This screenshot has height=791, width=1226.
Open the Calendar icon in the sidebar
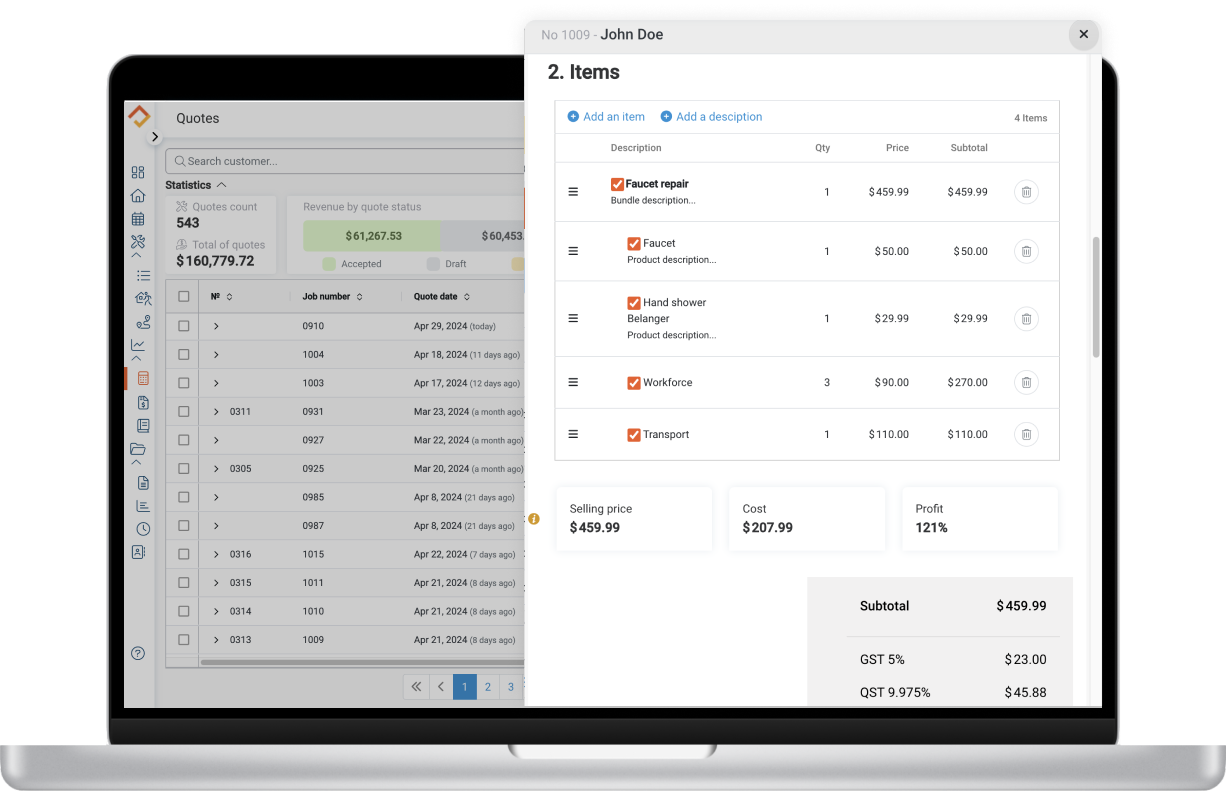138,218
